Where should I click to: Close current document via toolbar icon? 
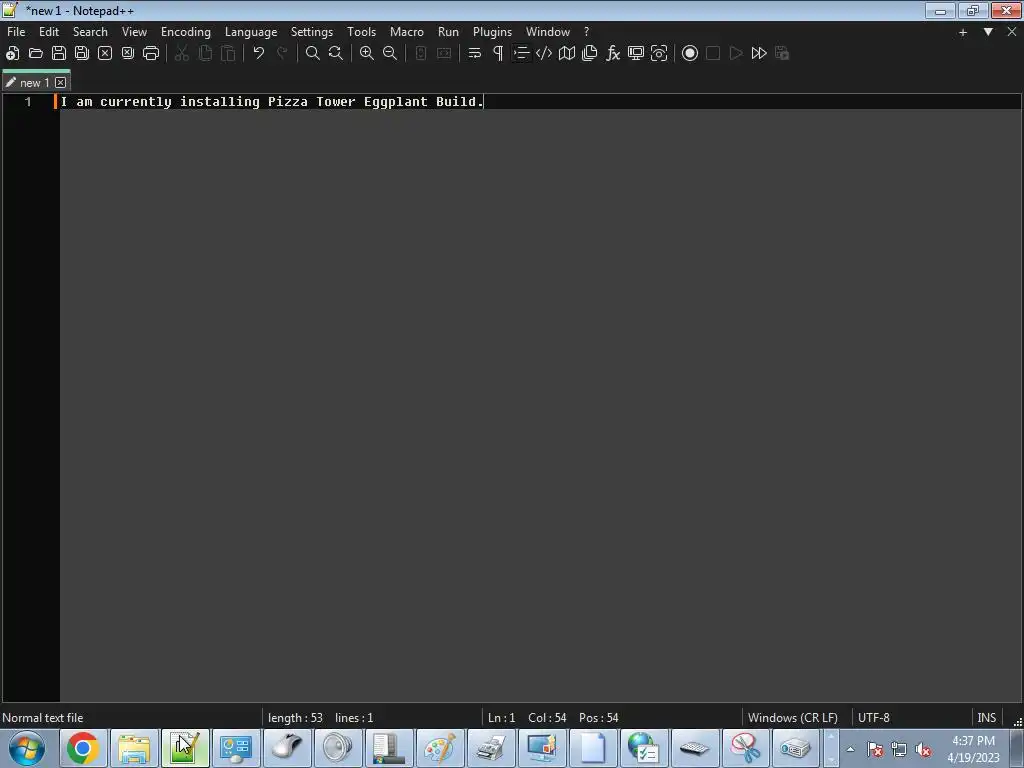pos(104,54)
